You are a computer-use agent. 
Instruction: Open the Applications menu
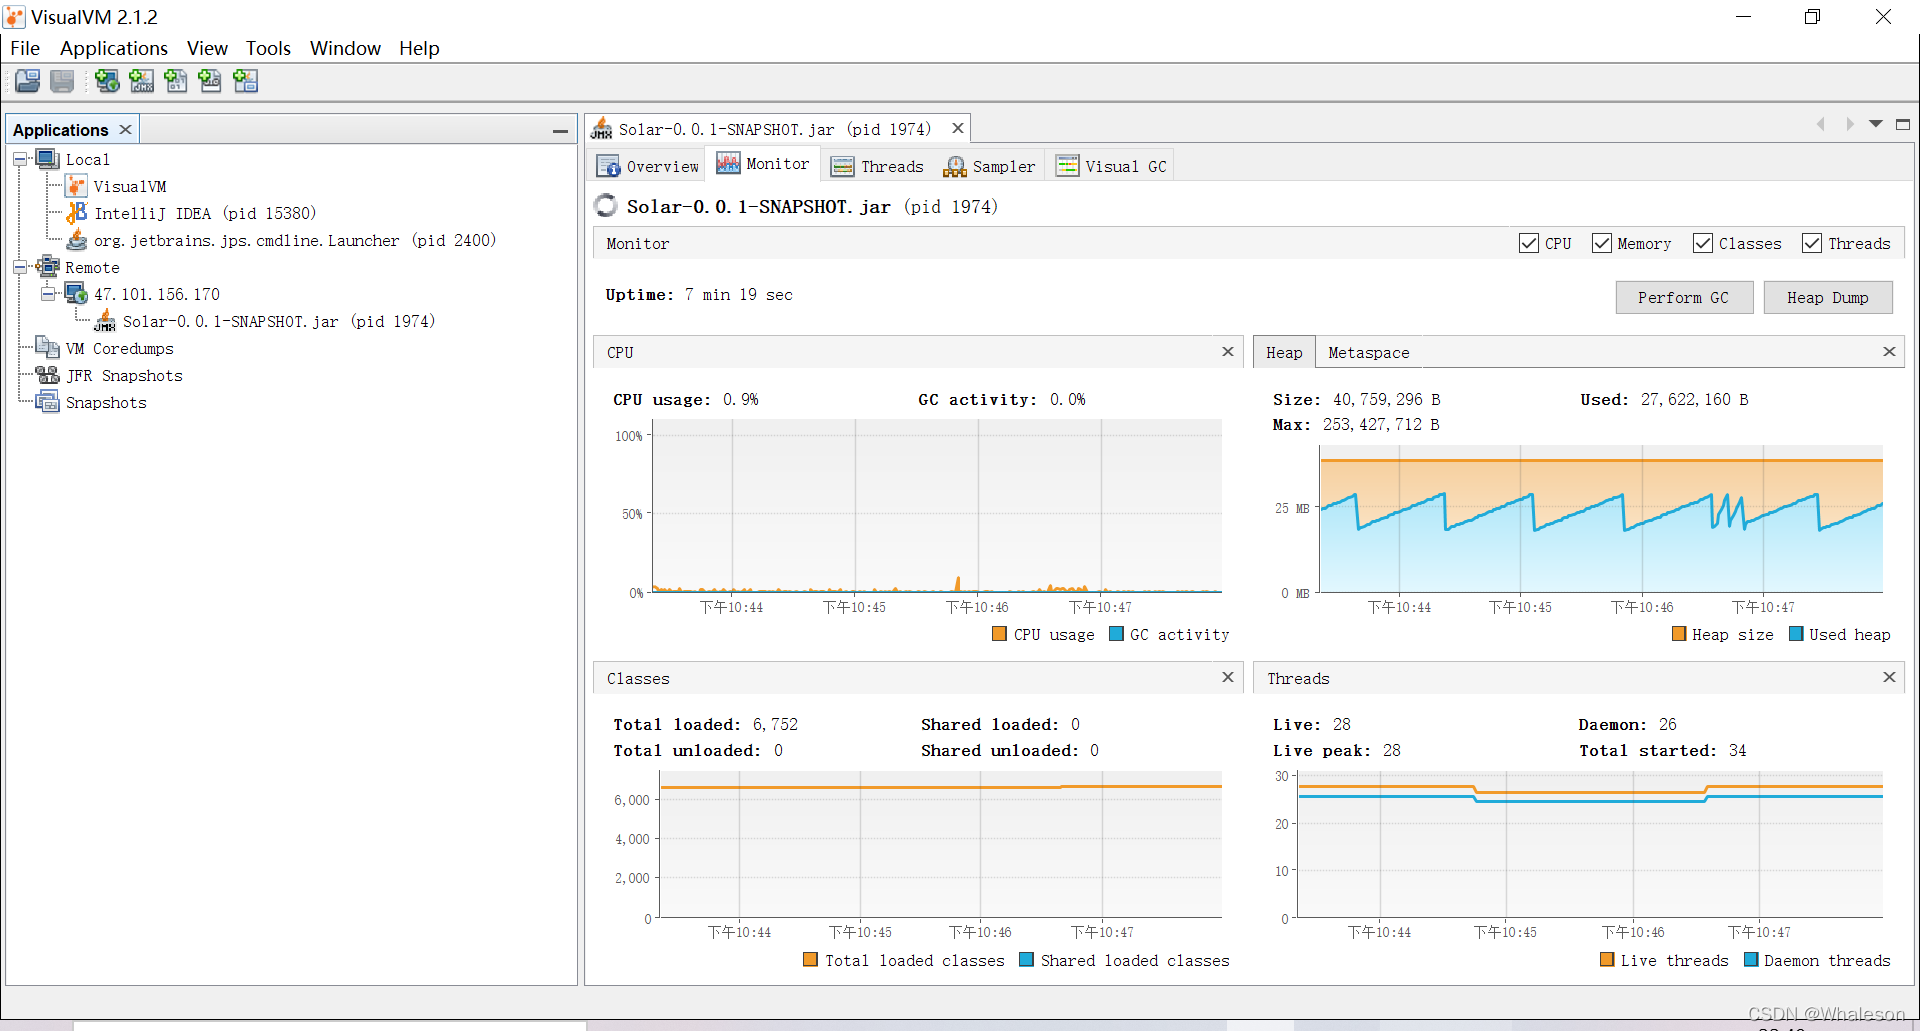114,48
